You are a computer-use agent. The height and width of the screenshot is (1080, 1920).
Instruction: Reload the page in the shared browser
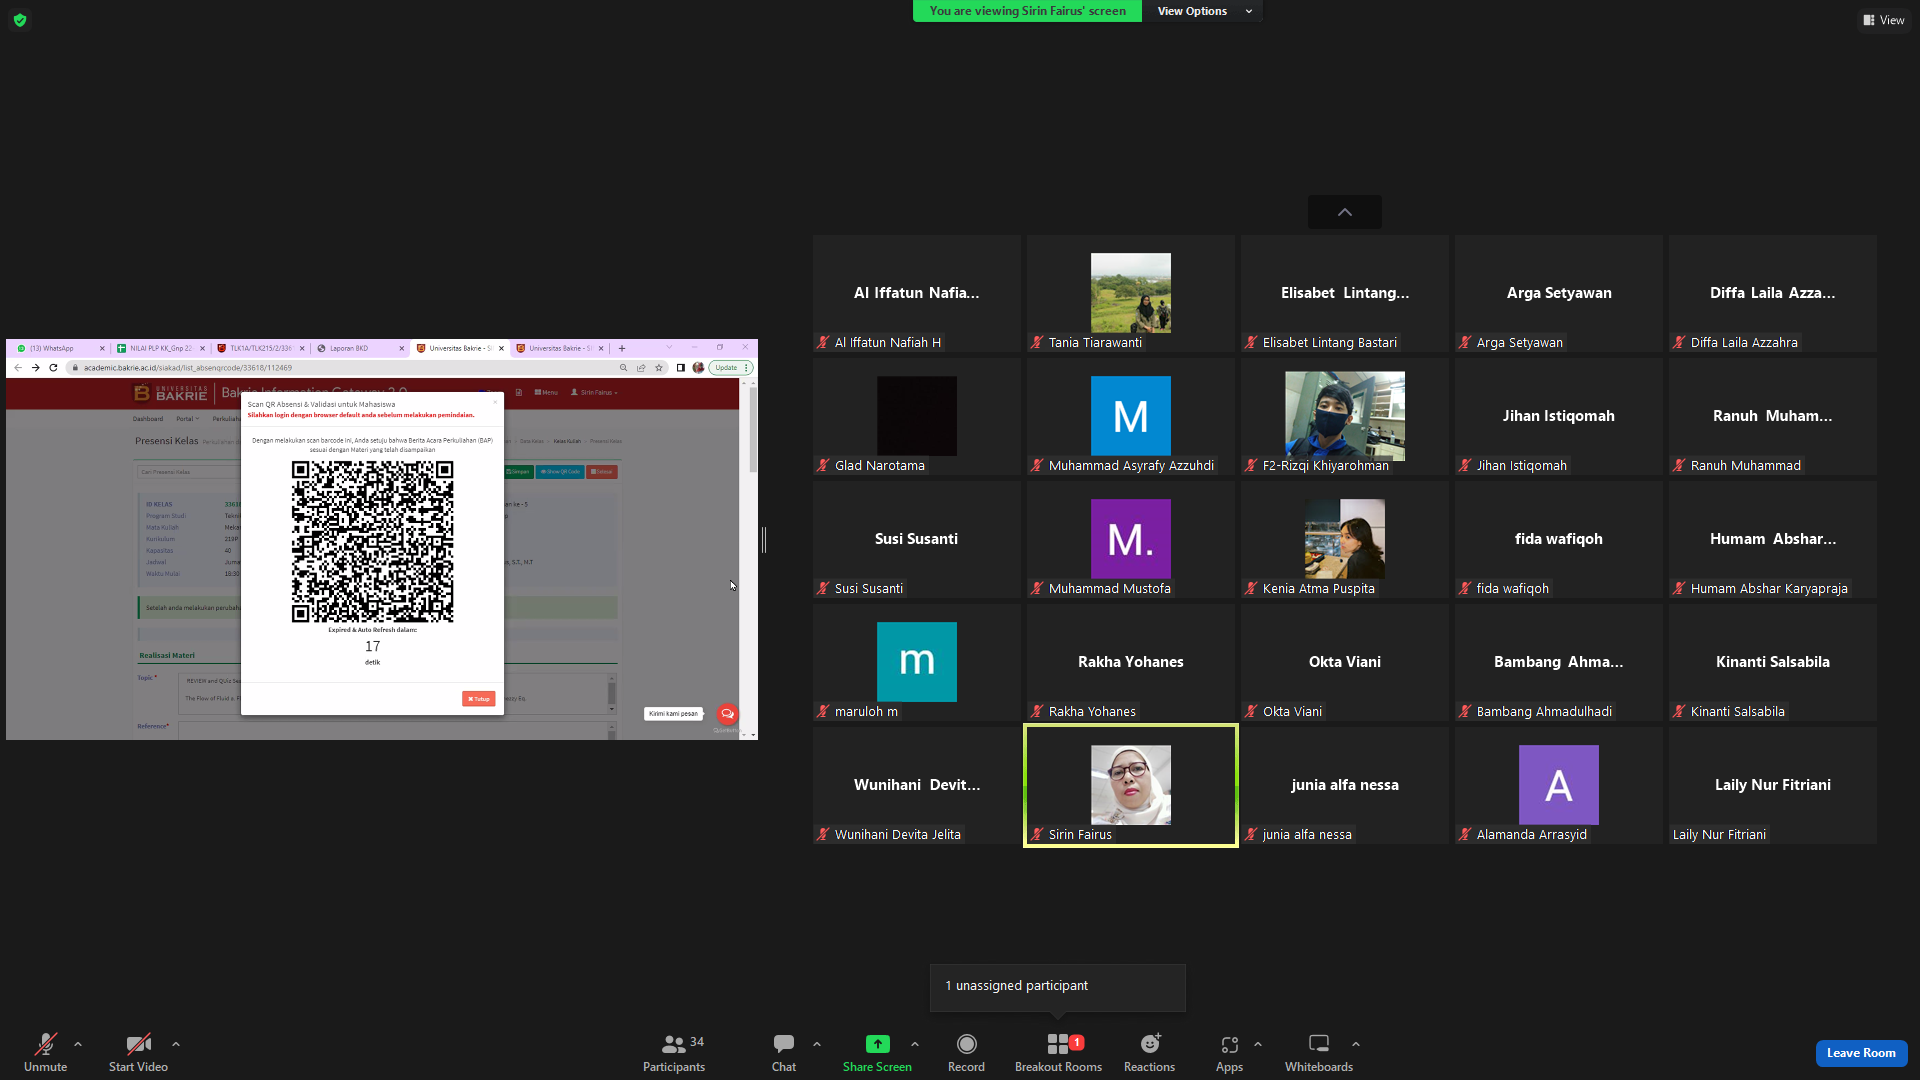(54, 368)
